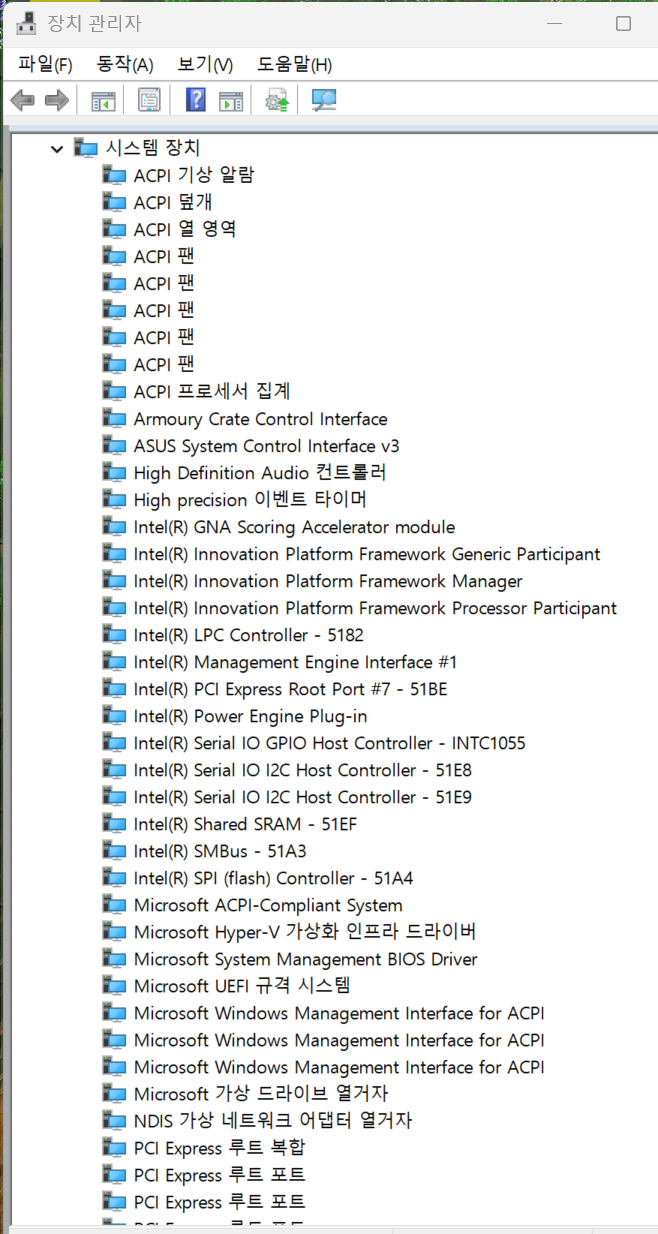Select High Definition Audio 컨트롤러
658x1234 pixels.
pyautogui.click(x=260, y=473)
